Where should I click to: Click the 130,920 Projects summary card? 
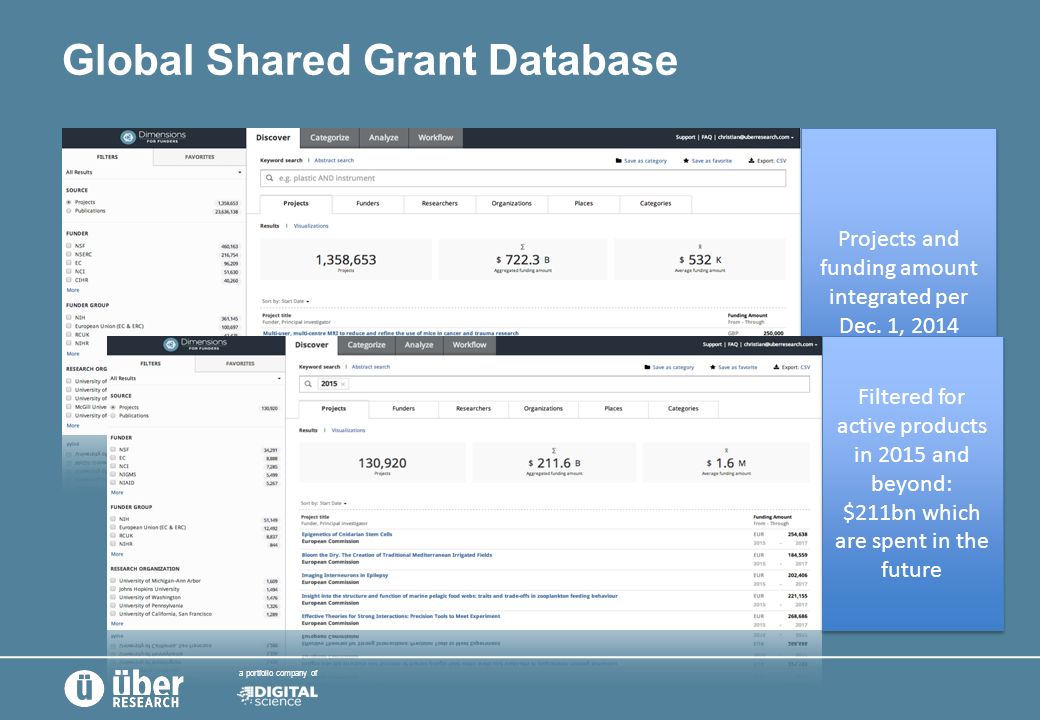point(382,463)
